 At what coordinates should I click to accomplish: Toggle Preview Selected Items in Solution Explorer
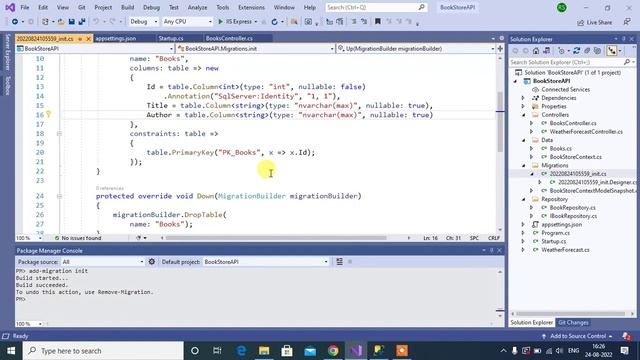pos(611,51)
